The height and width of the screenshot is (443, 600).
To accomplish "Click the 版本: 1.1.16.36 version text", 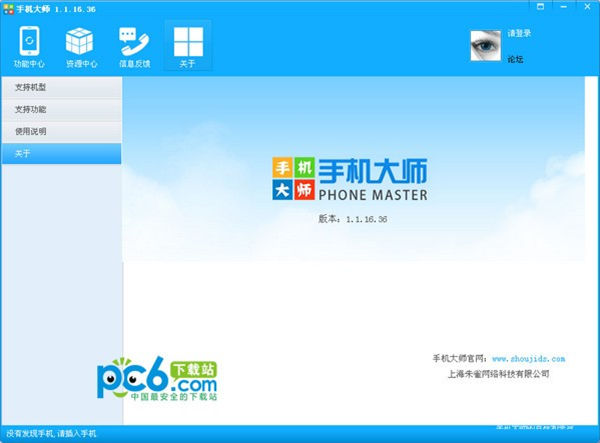I will pos(352,219).
